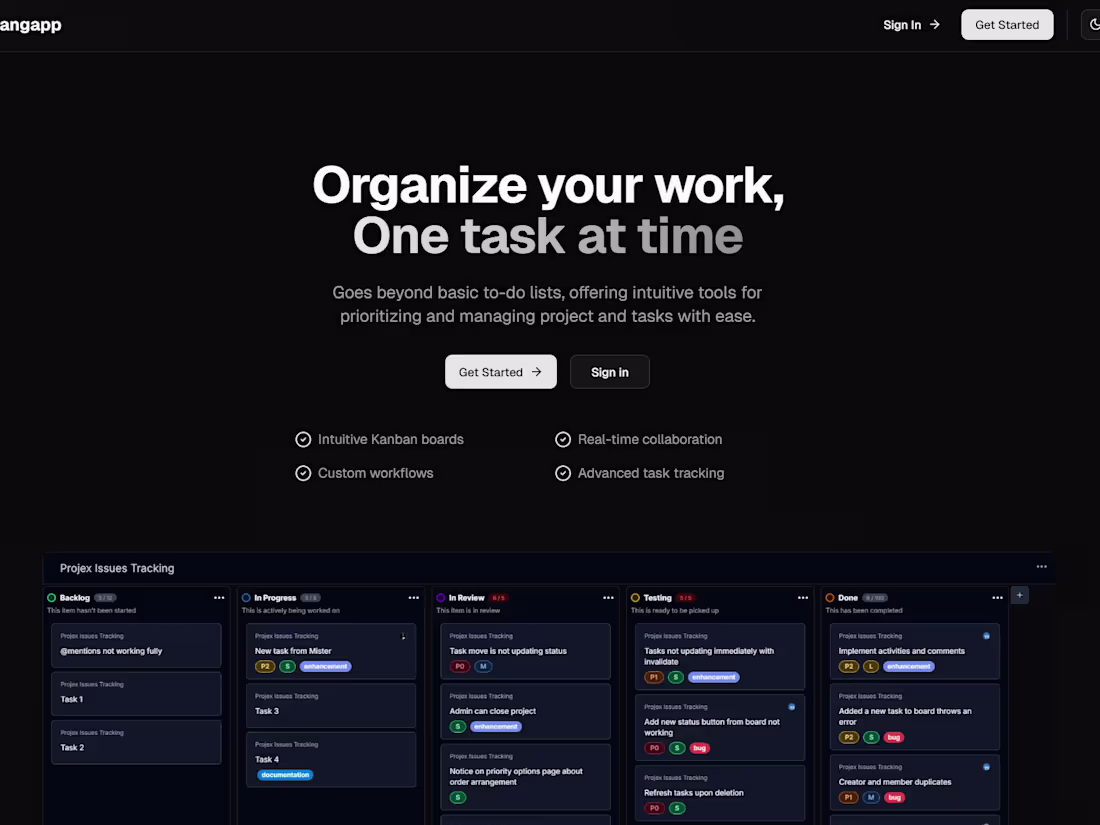
Task: Open the Testing column menu
Action: [802, 598]
